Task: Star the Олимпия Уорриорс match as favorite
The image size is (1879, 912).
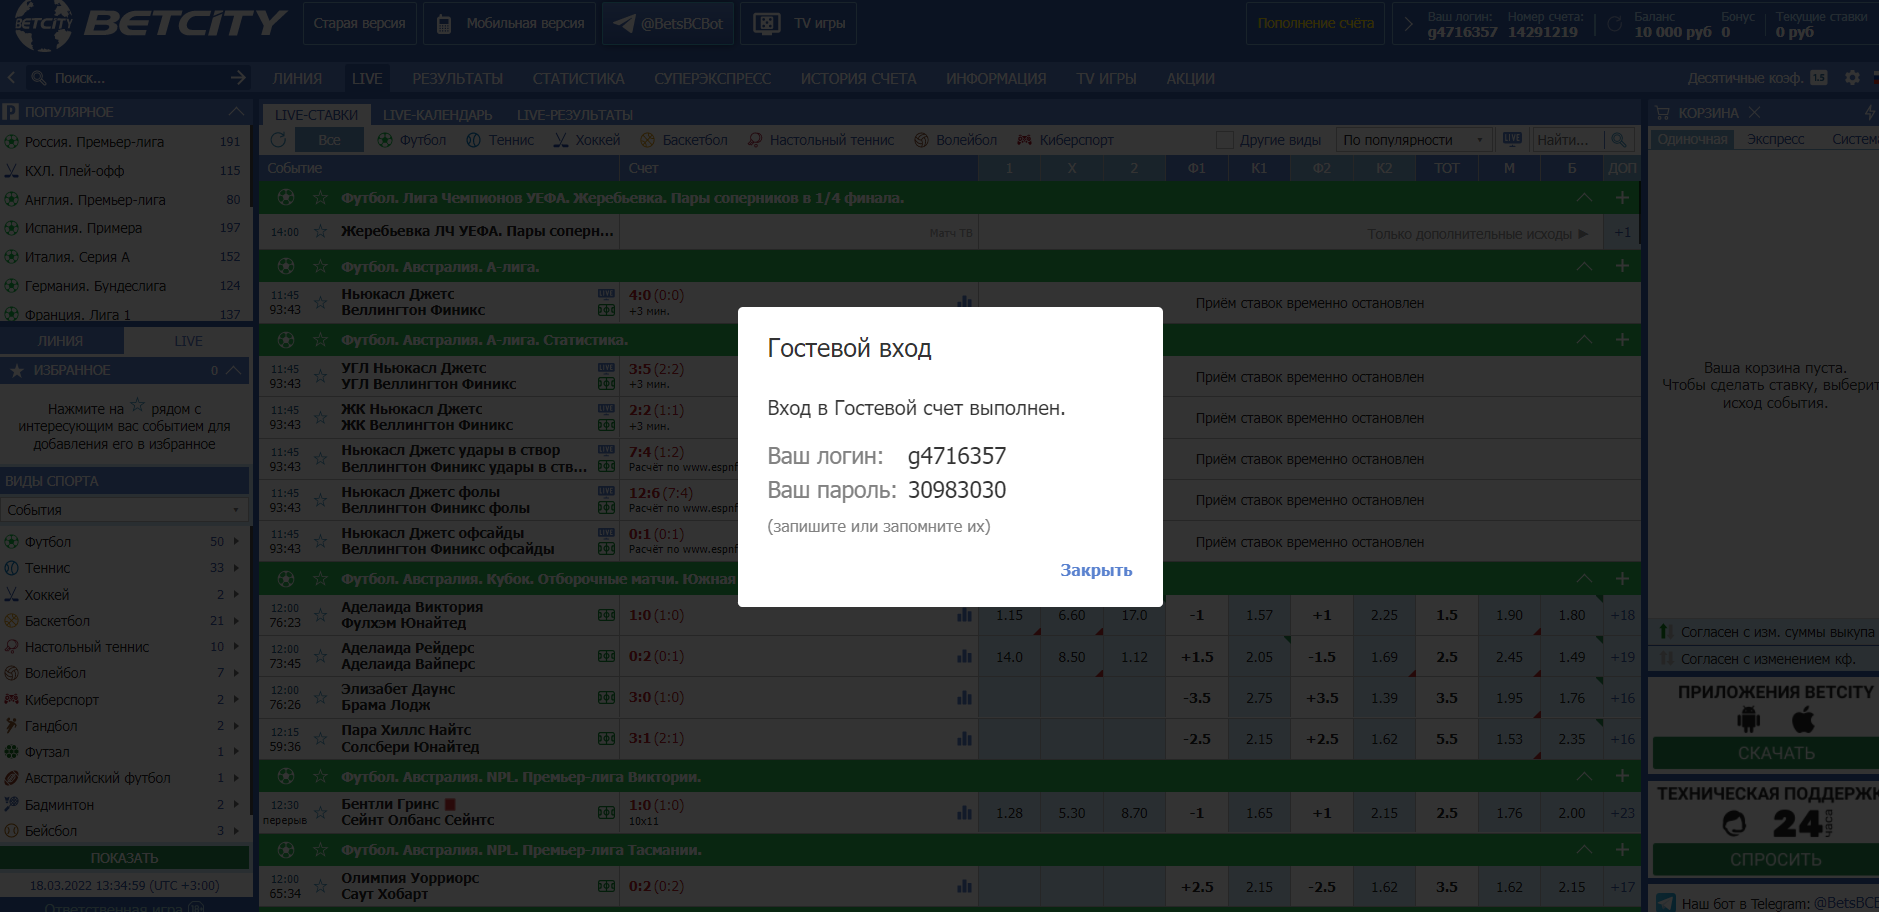Action: 320,886
